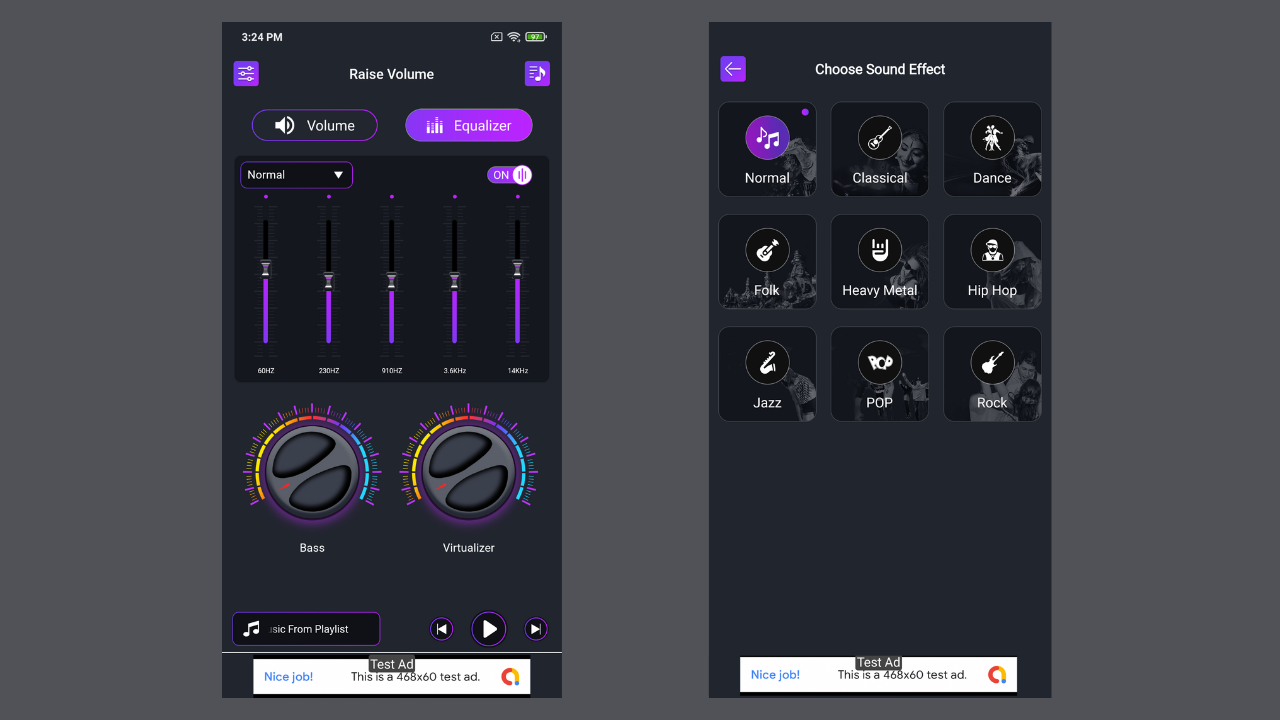The width and height of the screenshot is (1280, 720).
Task: Click the test ad banner under Choose Sound Effect
Action: [879, 674]
